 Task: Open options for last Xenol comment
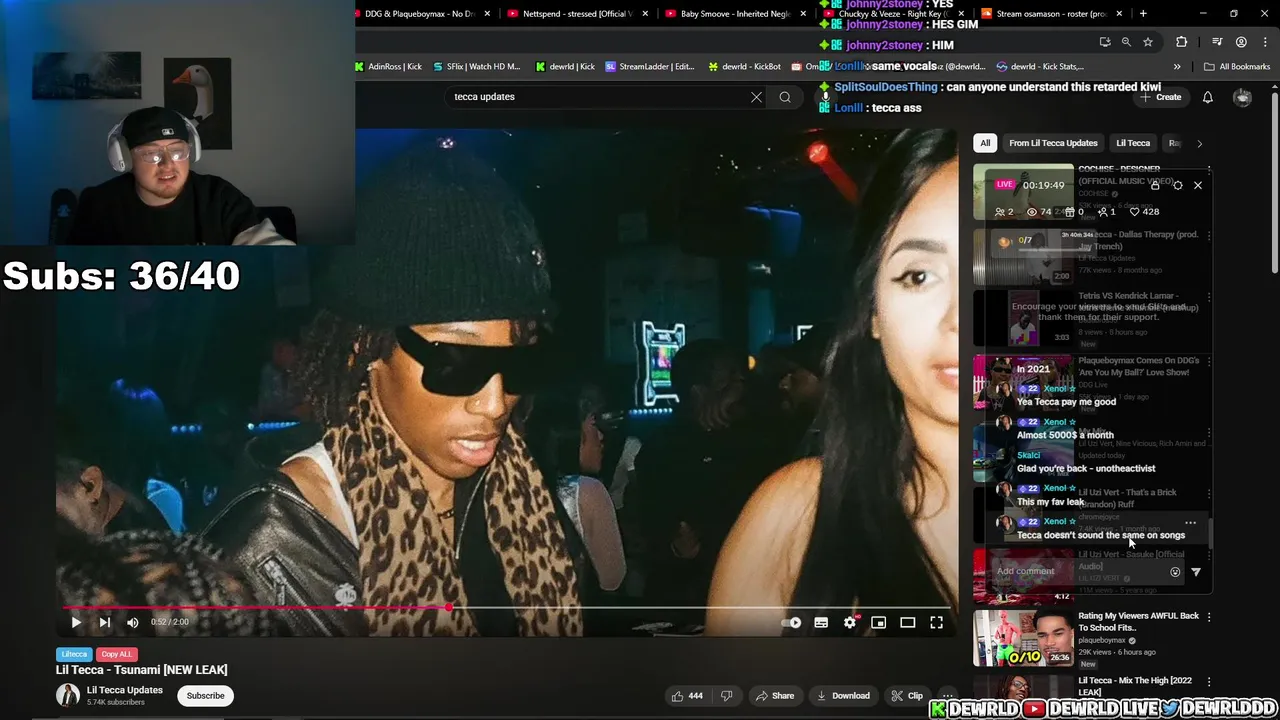pos(1190,523)
